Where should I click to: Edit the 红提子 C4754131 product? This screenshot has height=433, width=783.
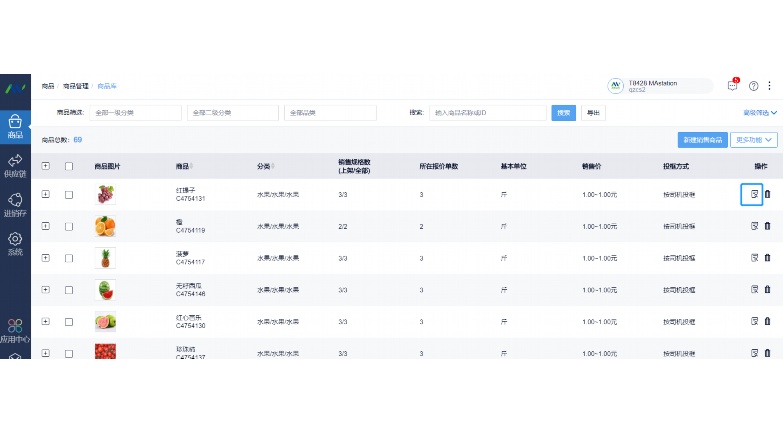point(754,194)
